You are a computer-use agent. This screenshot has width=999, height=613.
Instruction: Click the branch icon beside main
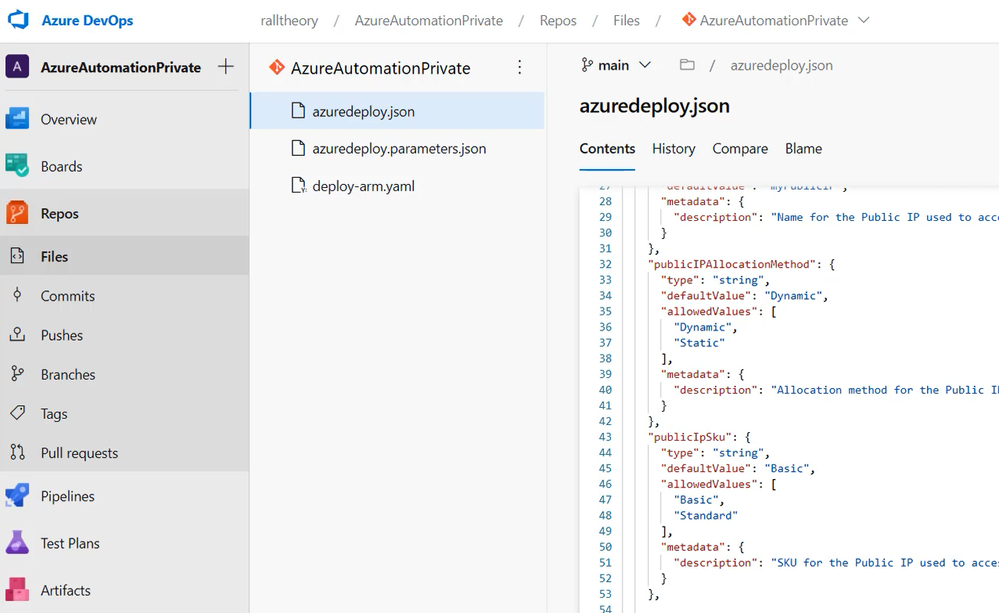pos(587,65)
